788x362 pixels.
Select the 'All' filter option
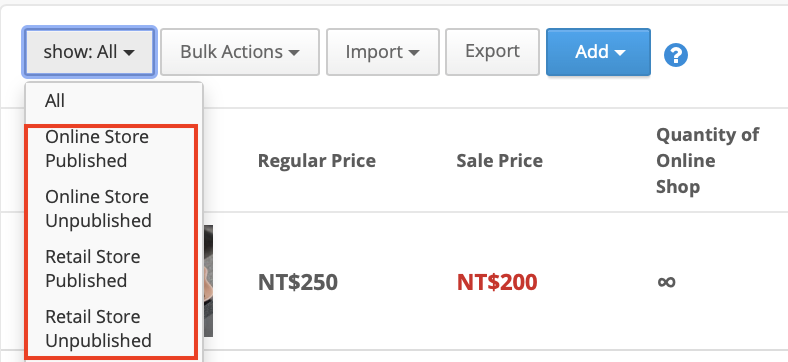[114, 101]
